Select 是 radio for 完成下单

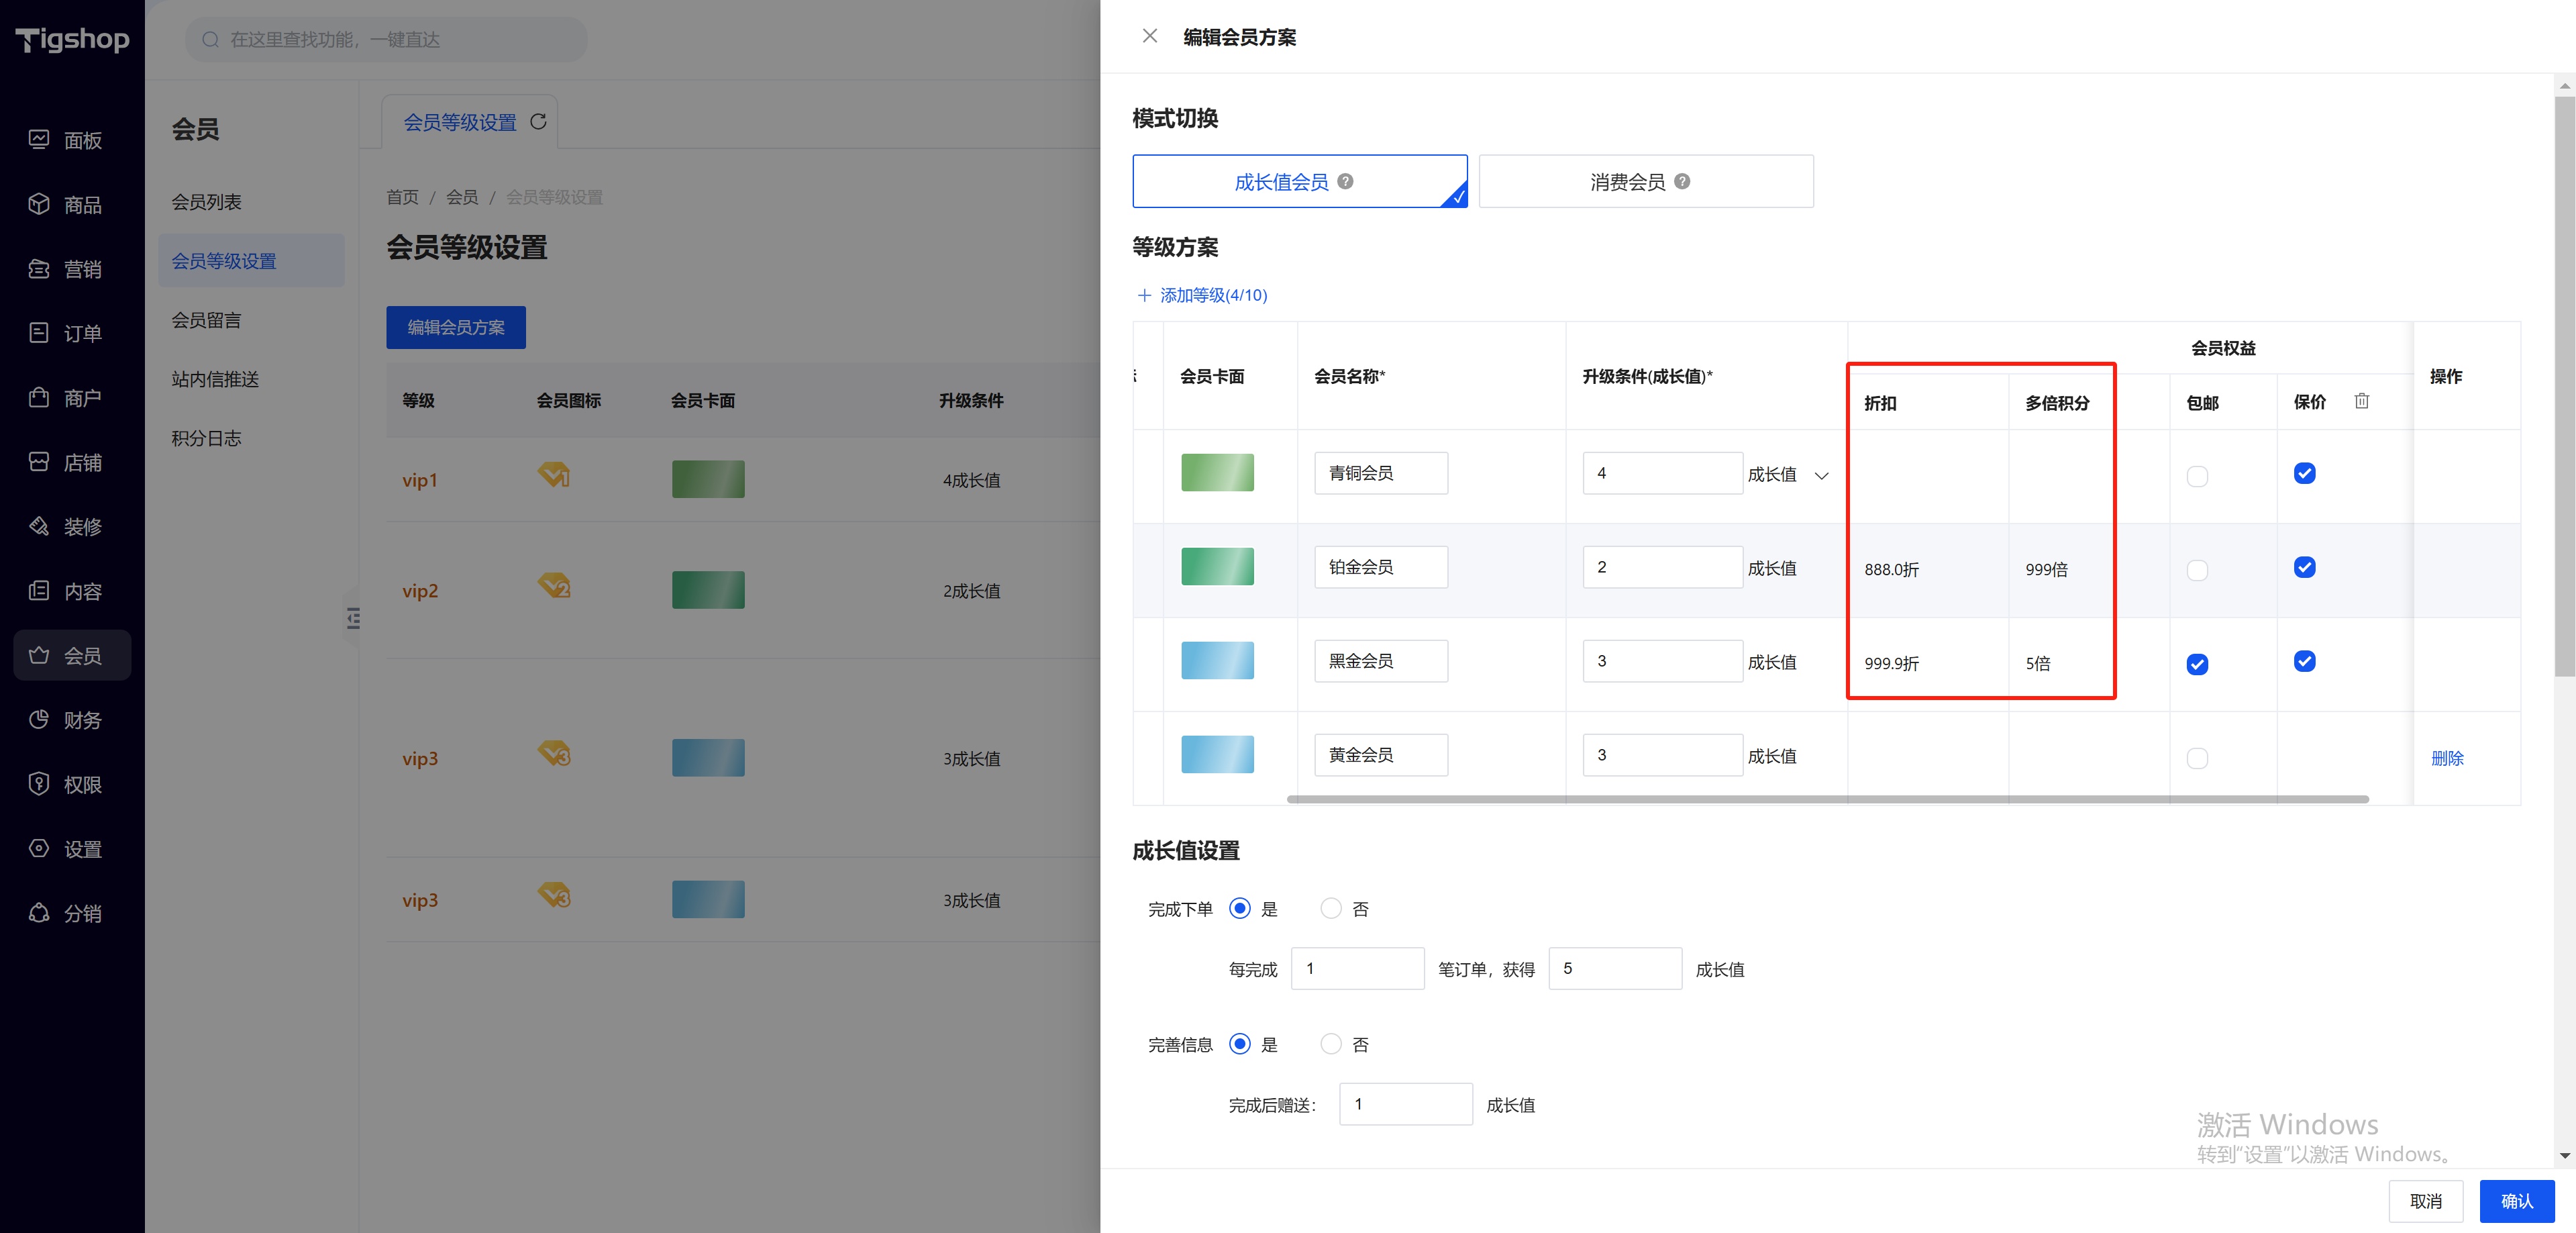tap(1239, 908)
